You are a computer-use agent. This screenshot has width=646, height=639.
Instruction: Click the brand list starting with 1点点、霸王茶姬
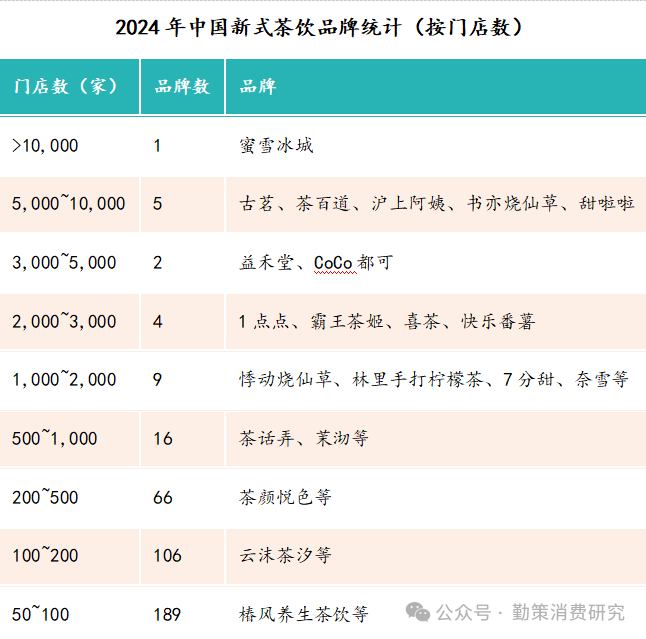[x=387, y=321]
